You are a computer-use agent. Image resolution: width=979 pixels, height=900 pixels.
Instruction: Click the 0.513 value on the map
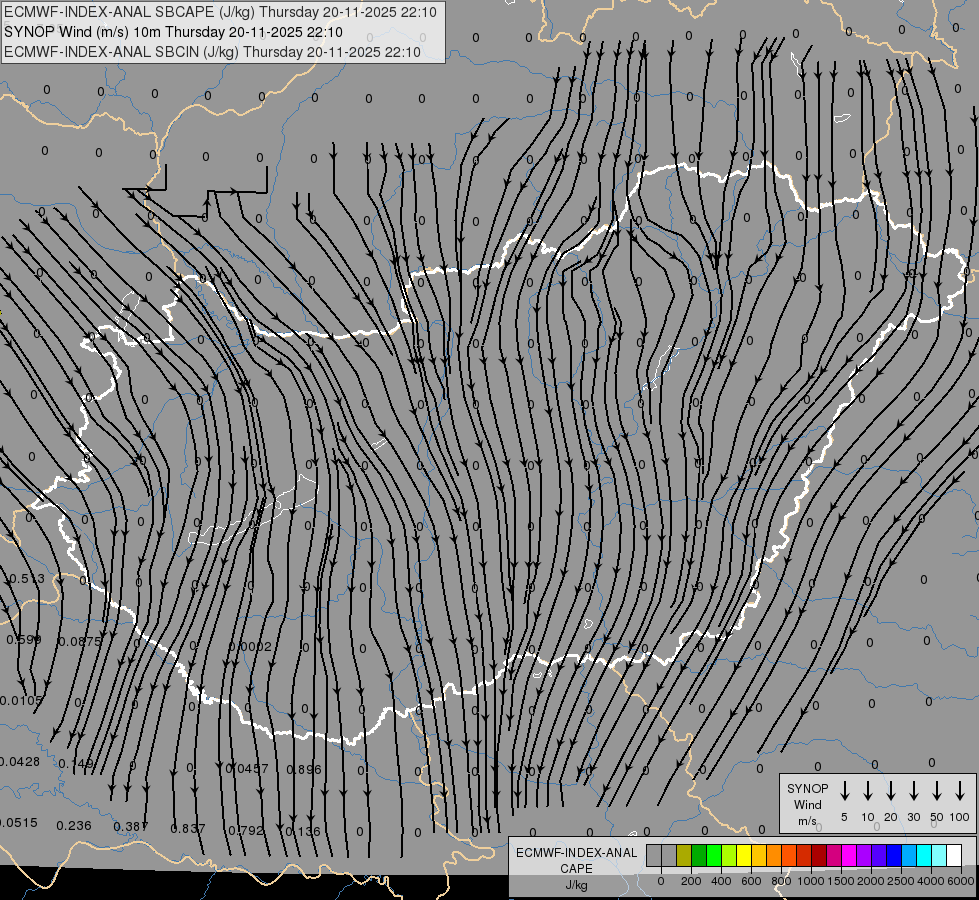click(26, 578)
